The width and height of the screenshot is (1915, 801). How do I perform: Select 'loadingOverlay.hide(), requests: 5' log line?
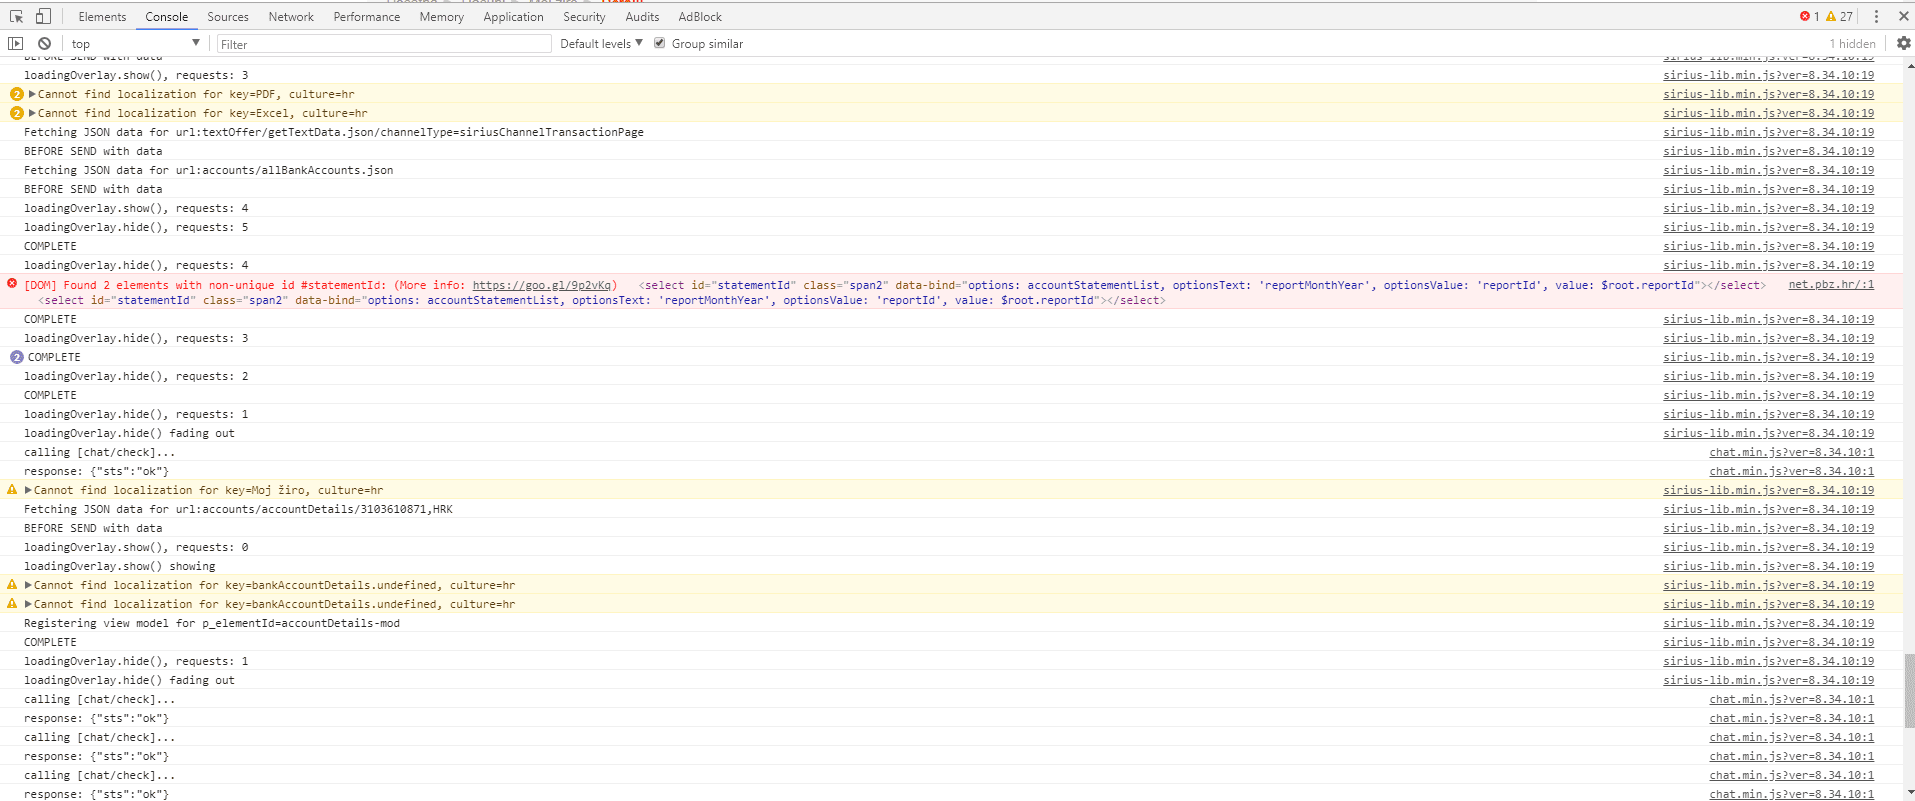136,227
